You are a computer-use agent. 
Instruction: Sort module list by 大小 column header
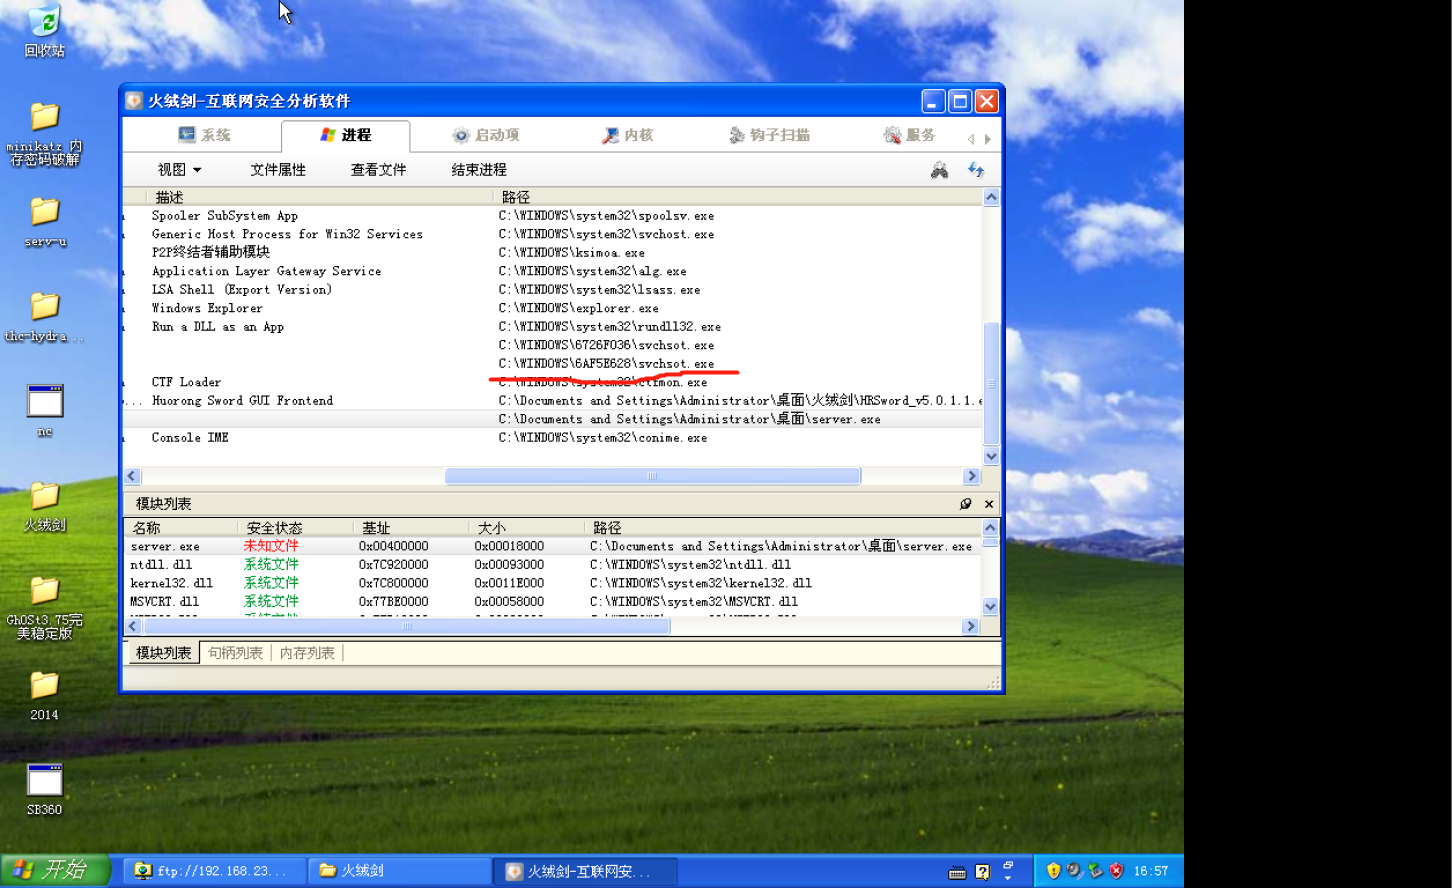[x=527, y=528]
